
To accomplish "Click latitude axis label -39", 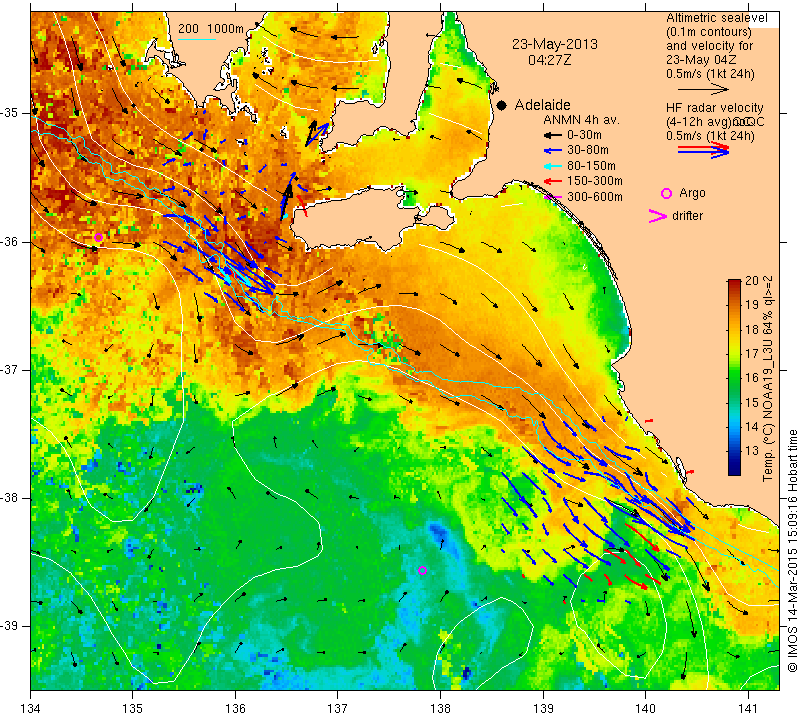I will pyautogui.click(x=11, y=626).
